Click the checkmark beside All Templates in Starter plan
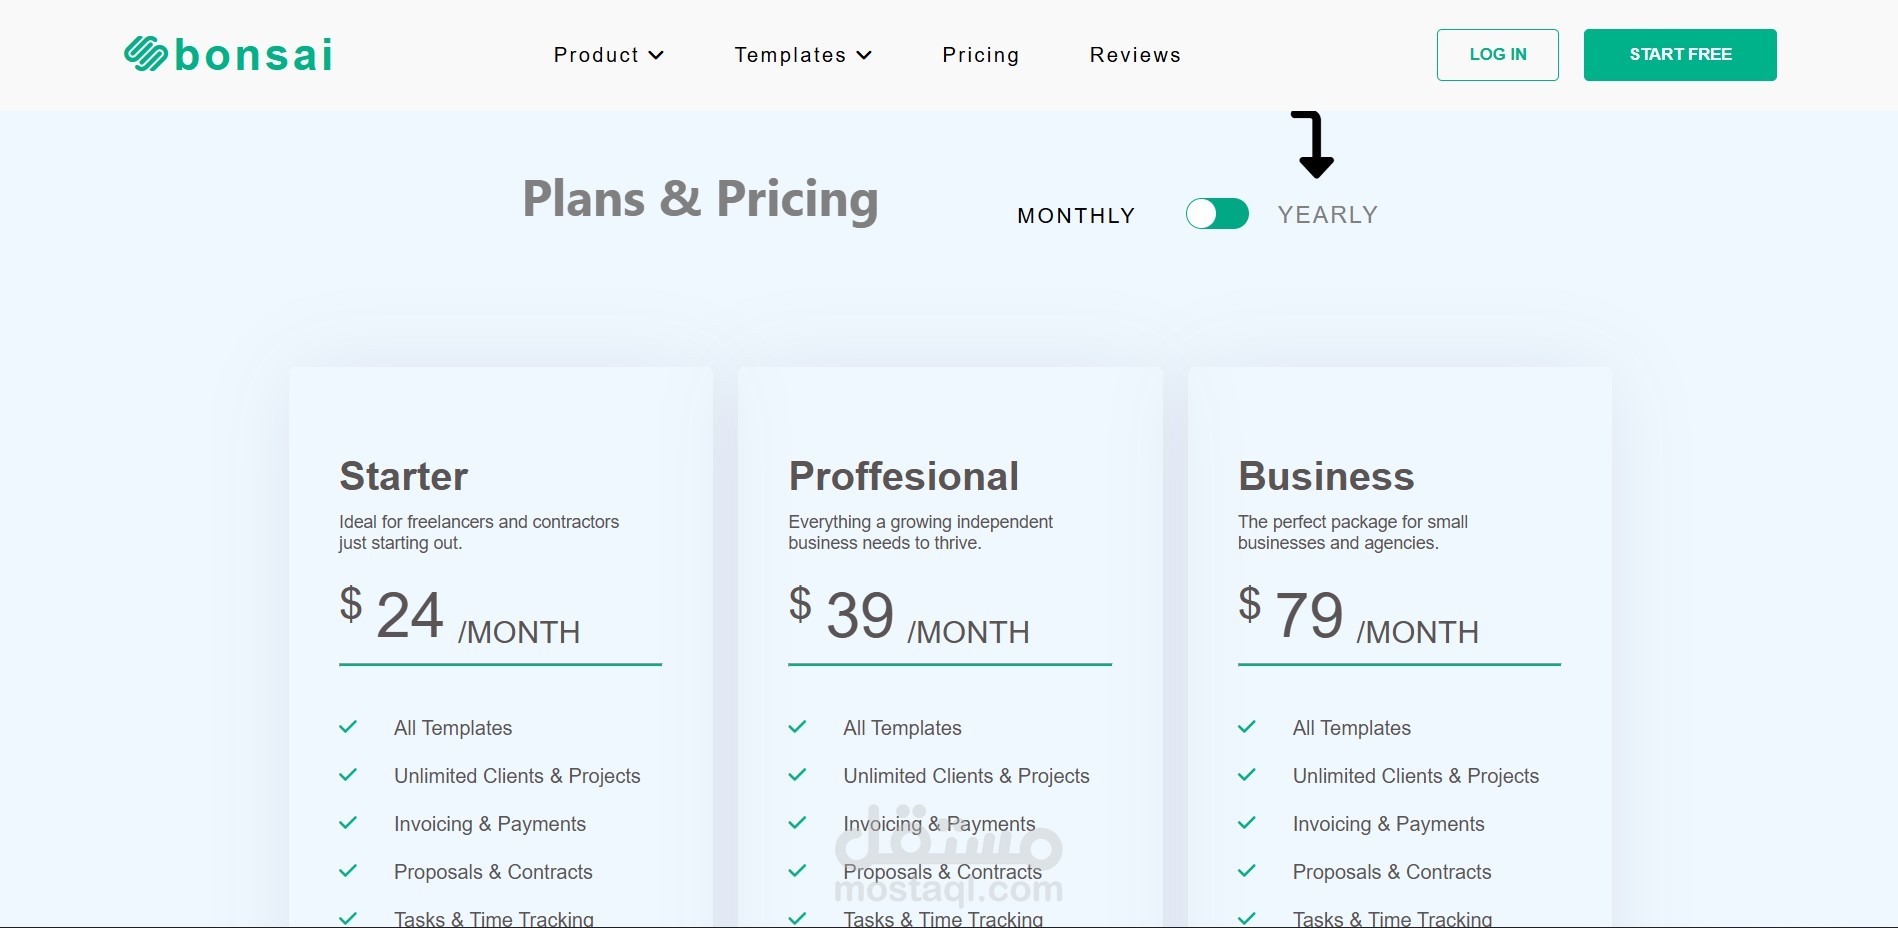 (348, 727)
